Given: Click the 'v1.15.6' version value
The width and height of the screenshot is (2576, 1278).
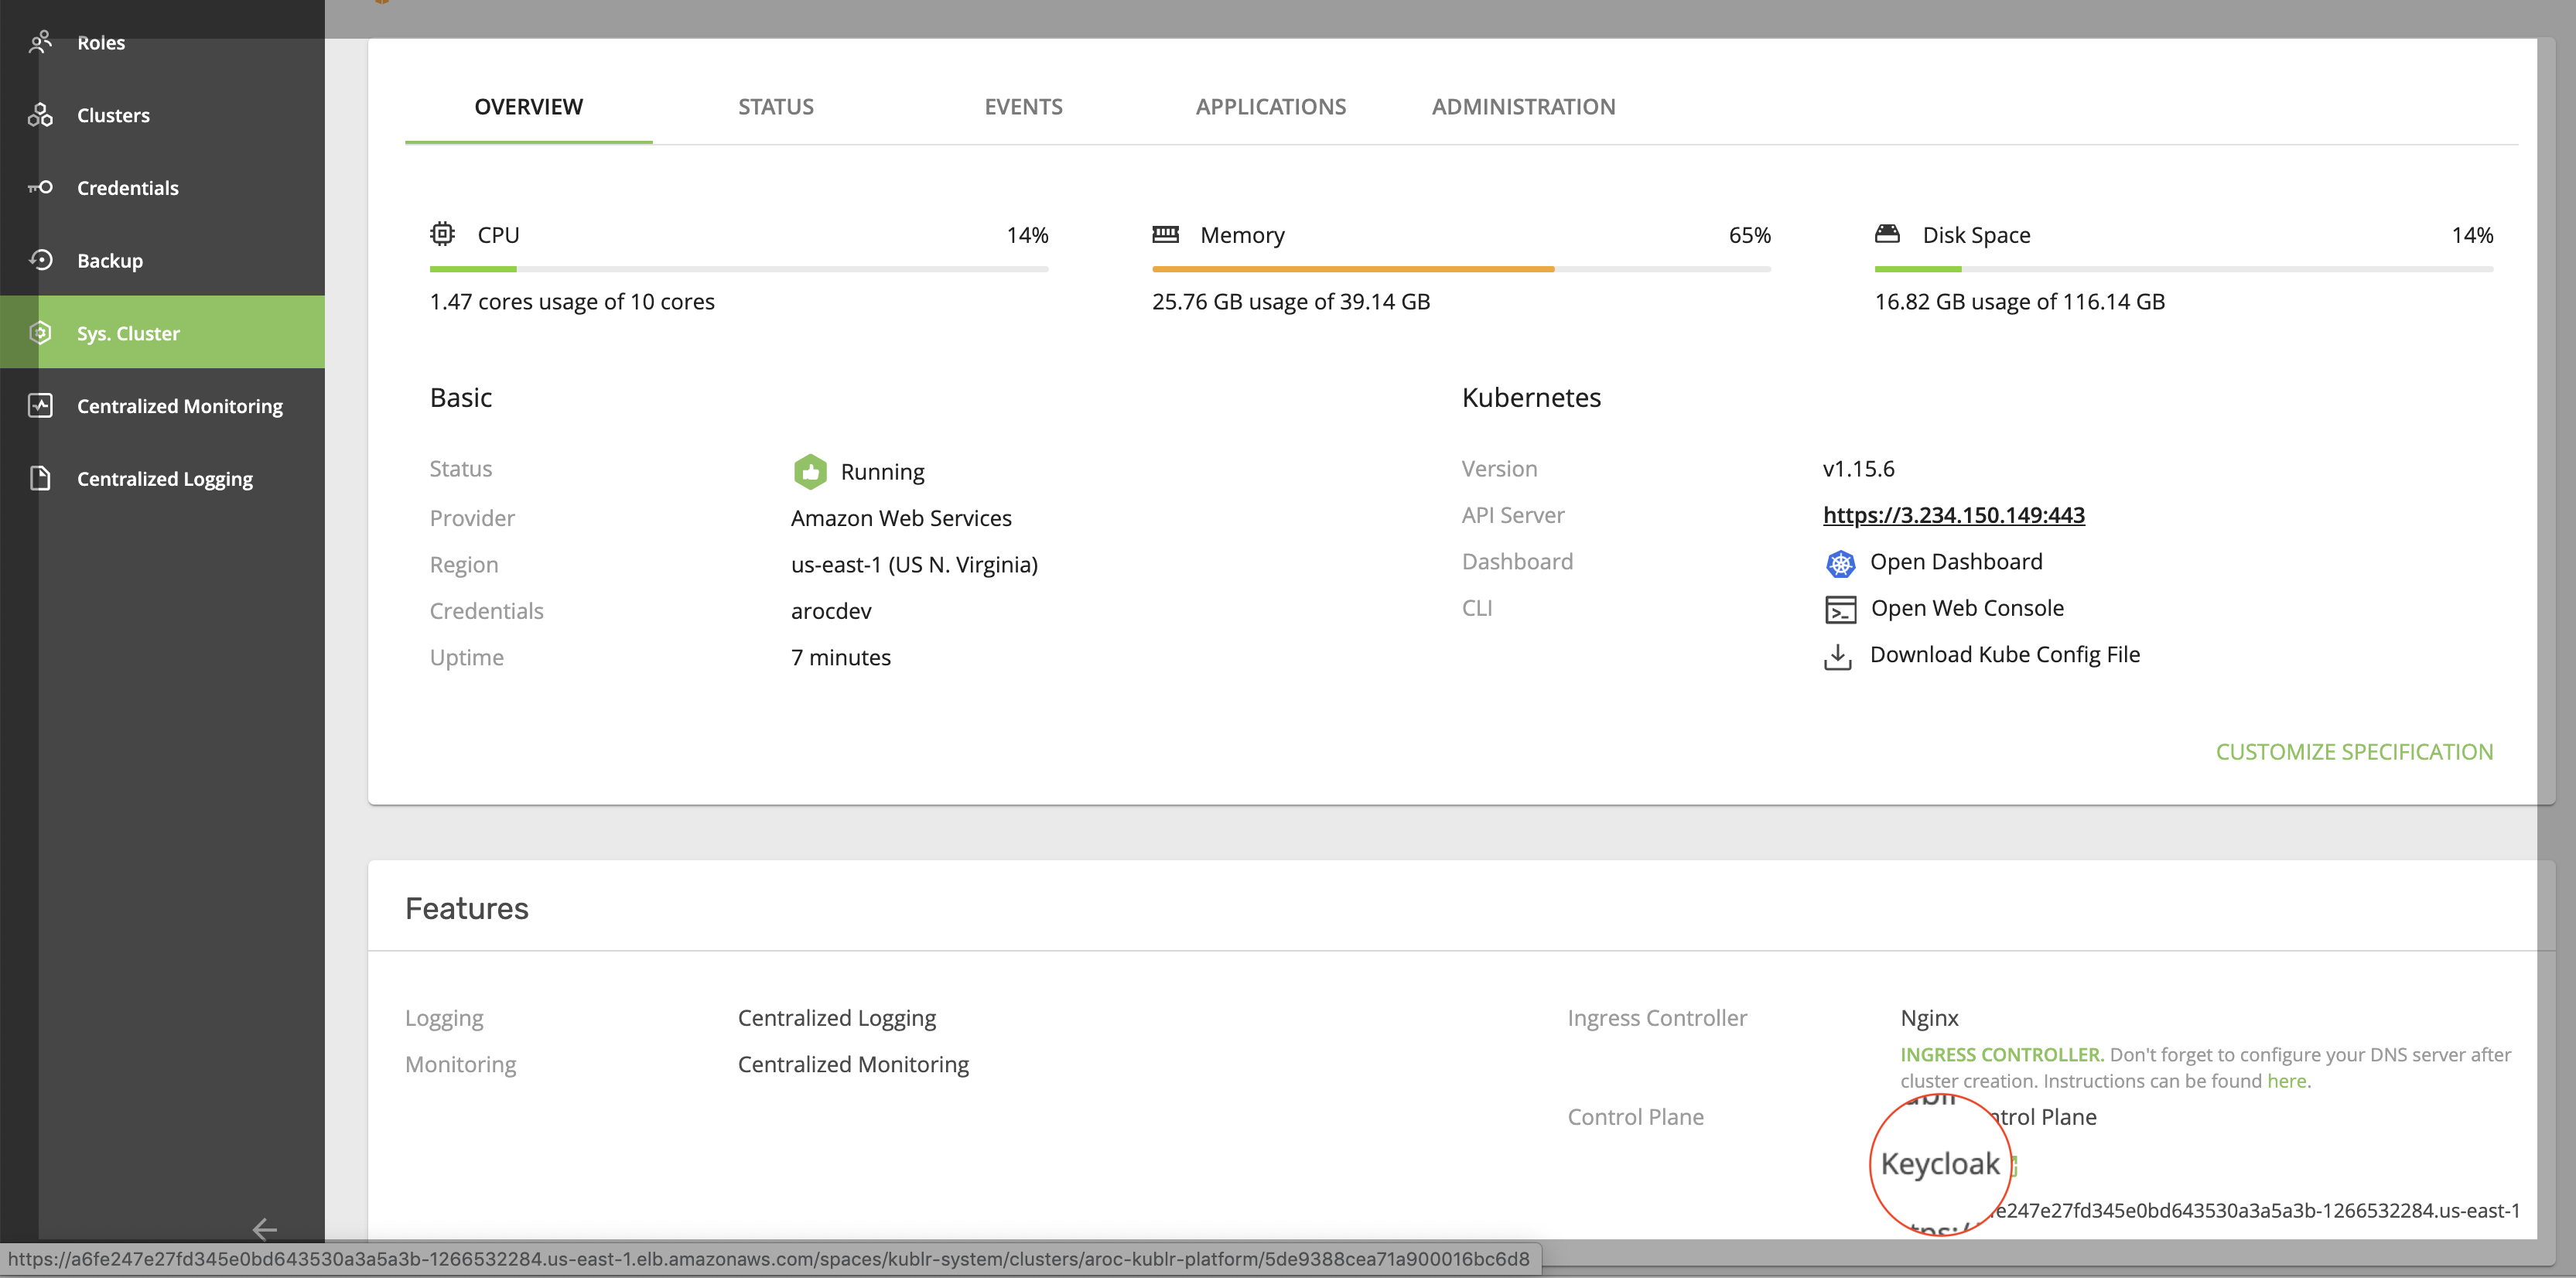Looking at the screenshot, I should coord(1858,469).
